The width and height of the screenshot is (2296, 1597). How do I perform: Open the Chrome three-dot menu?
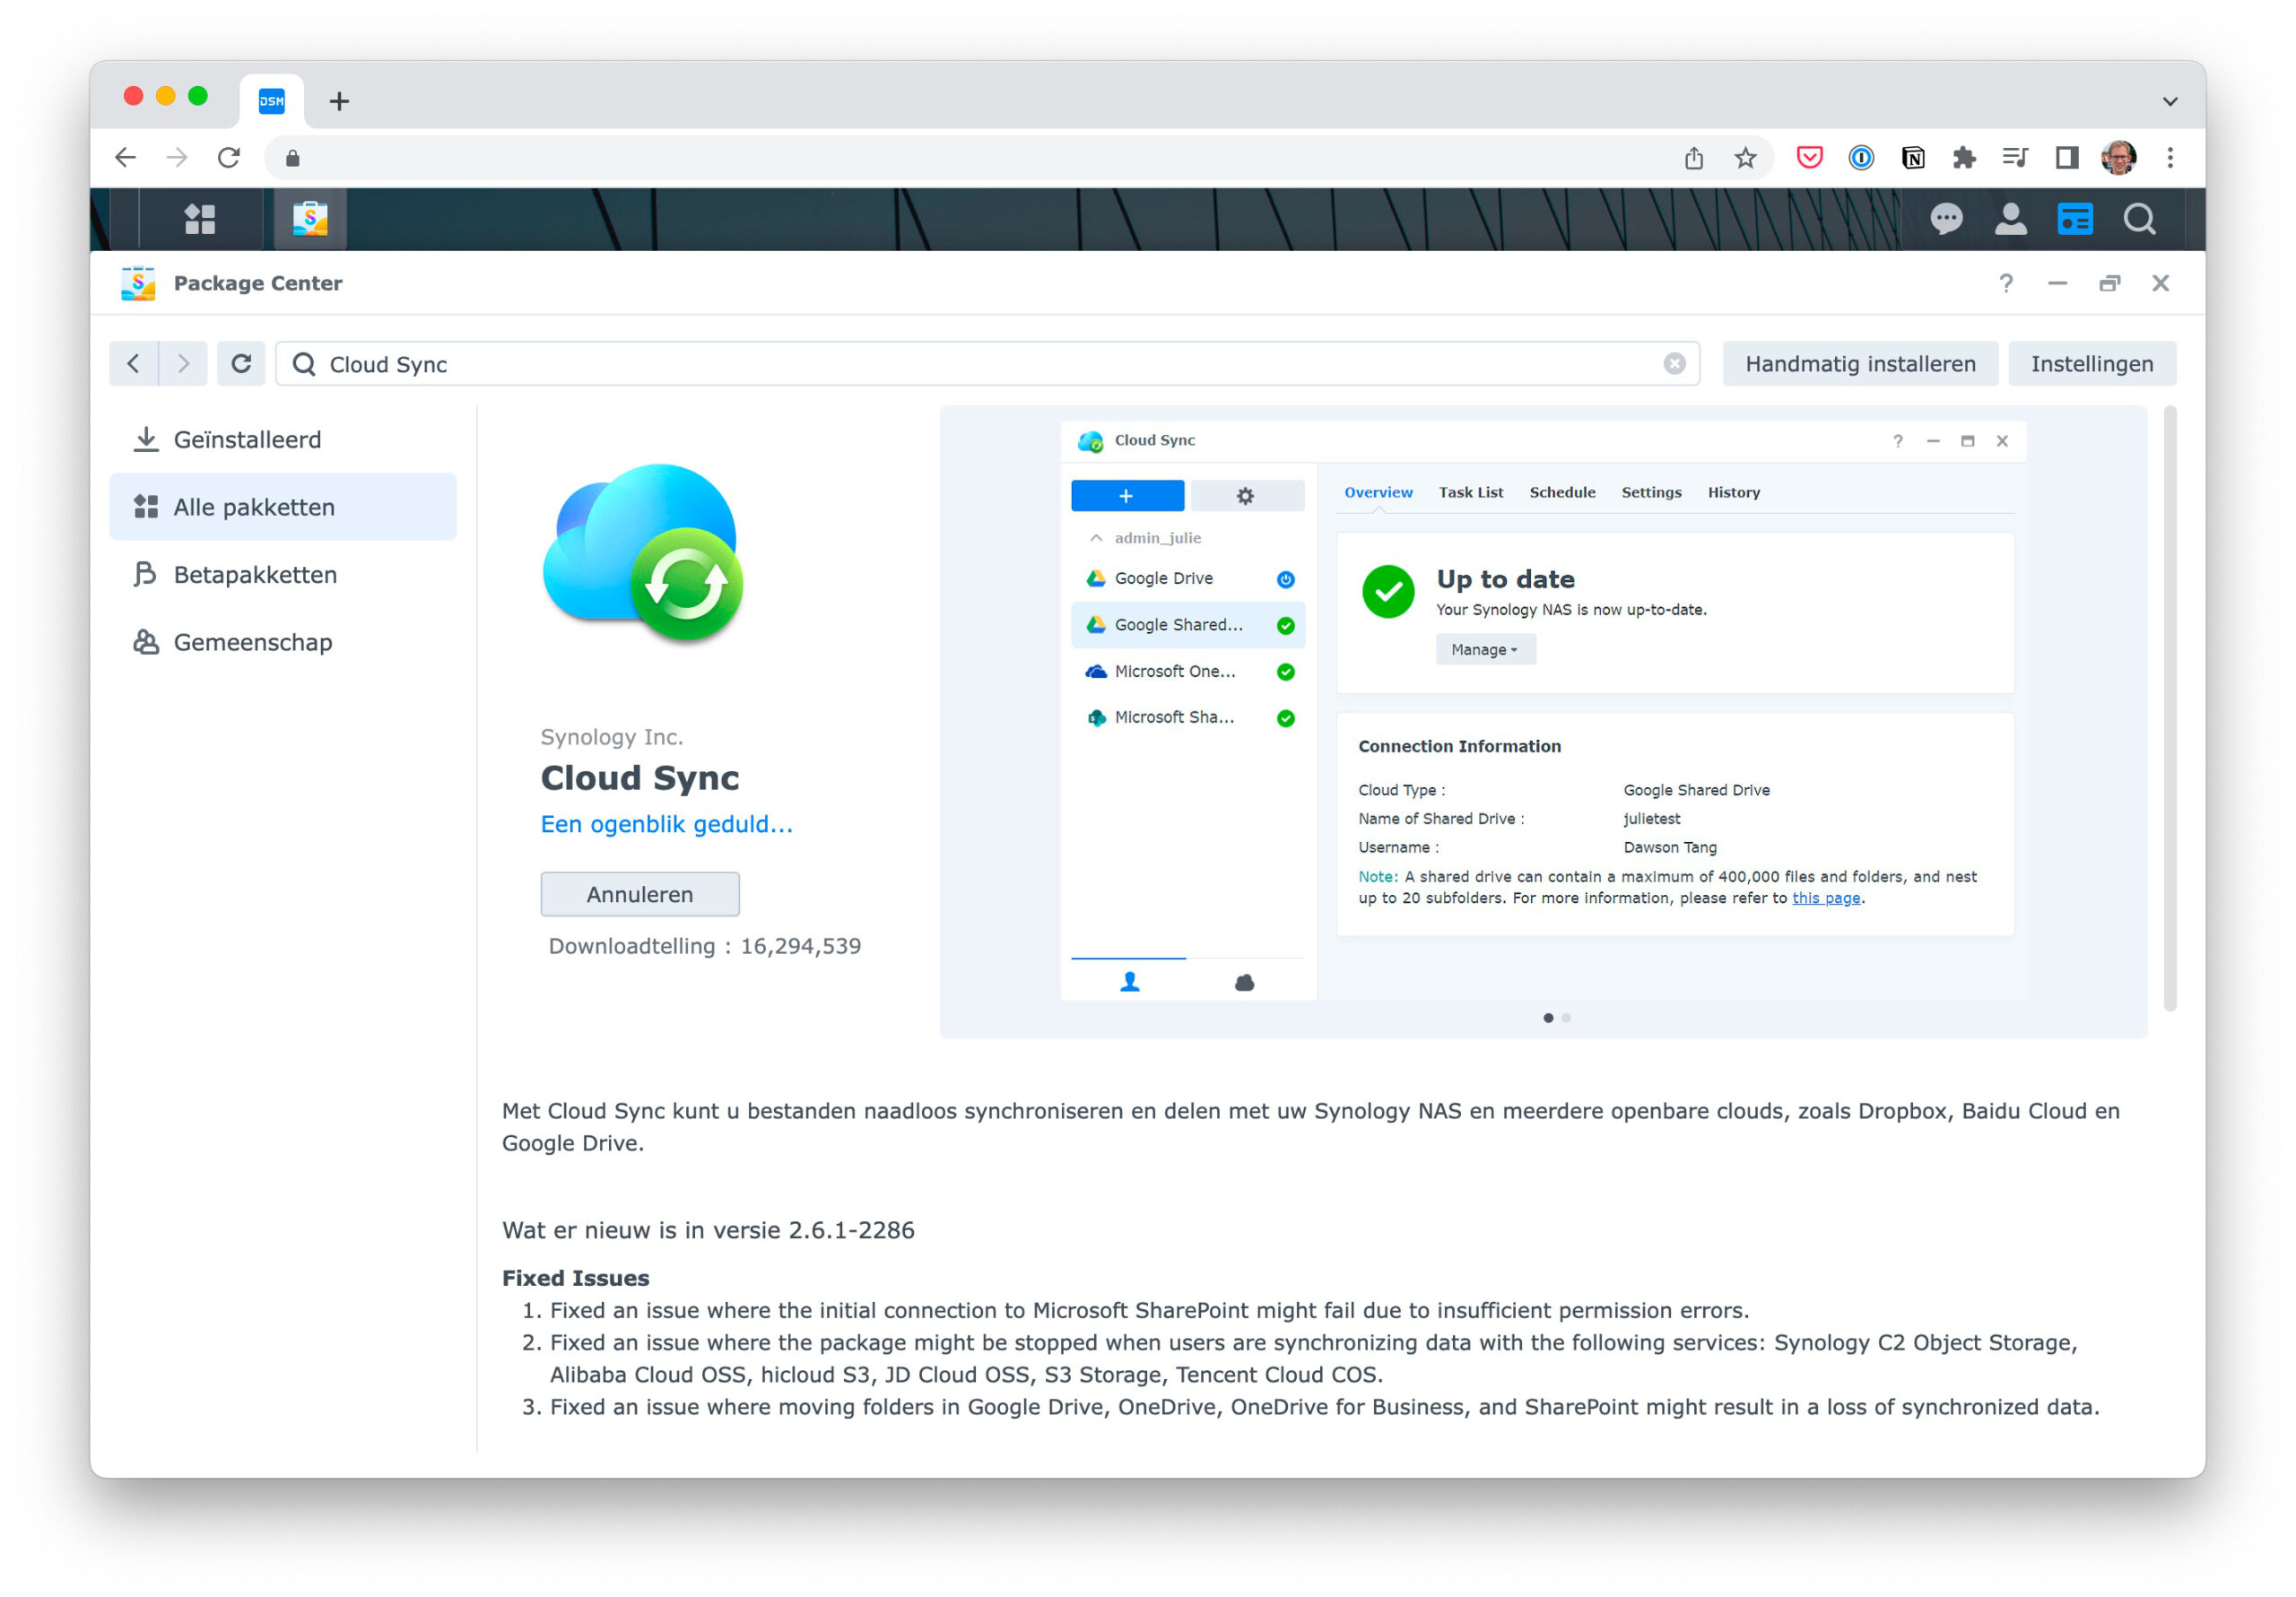(x=2170, y=158)
